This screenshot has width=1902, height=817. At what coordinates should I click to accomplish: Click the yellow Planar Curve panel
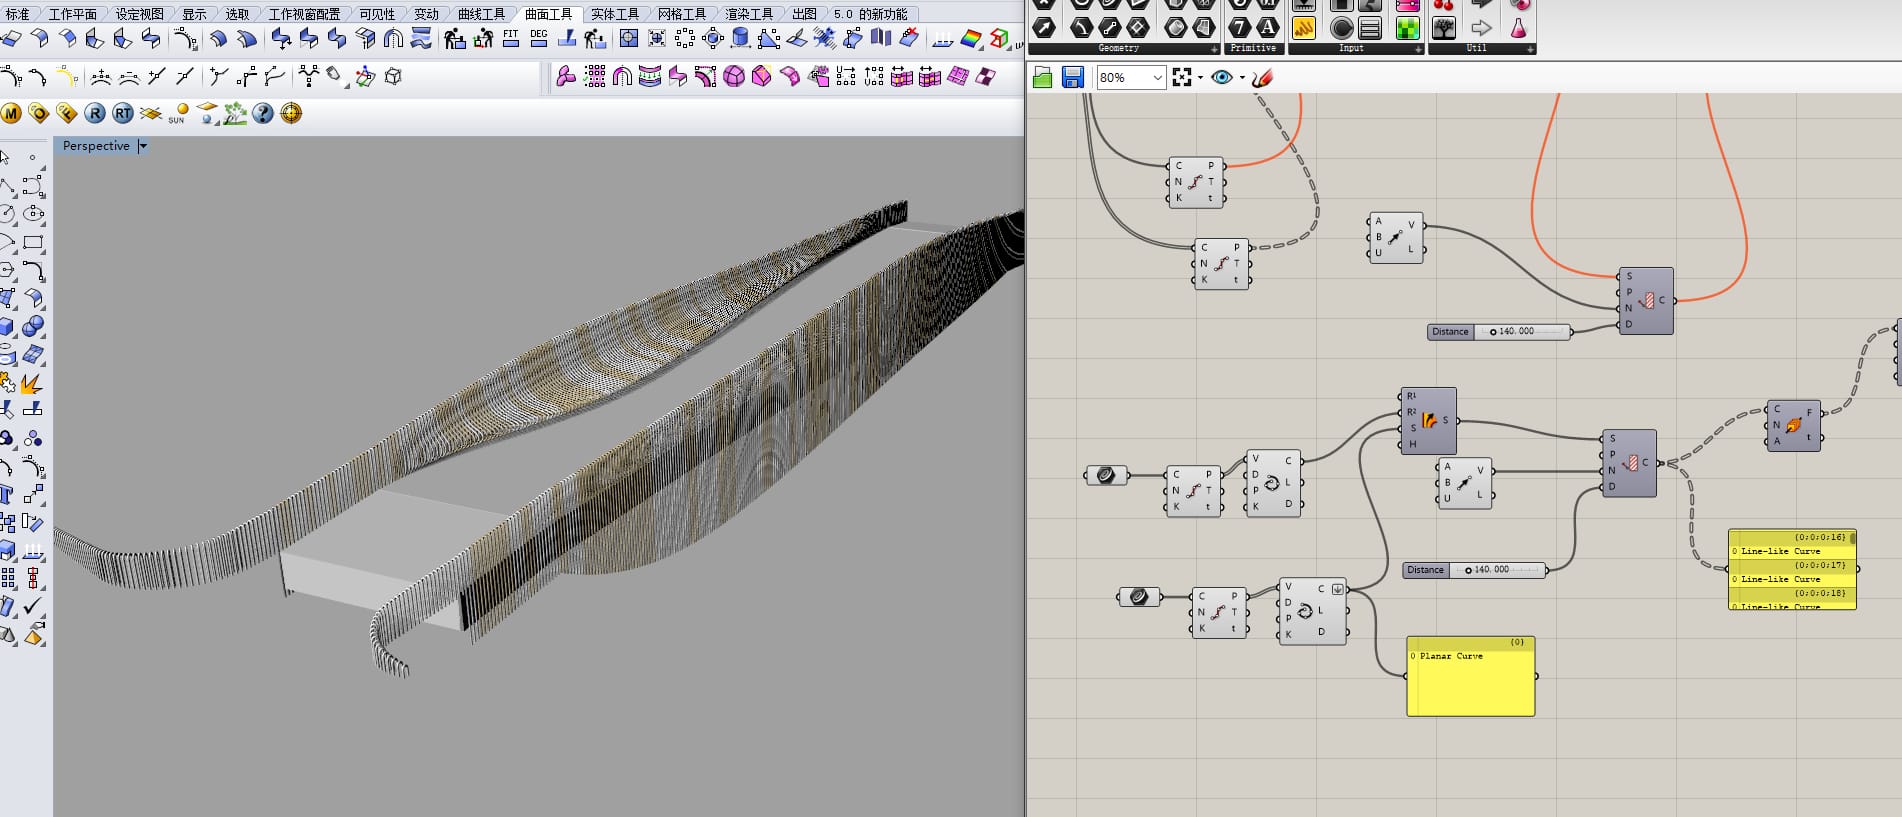click(1470, 676)
